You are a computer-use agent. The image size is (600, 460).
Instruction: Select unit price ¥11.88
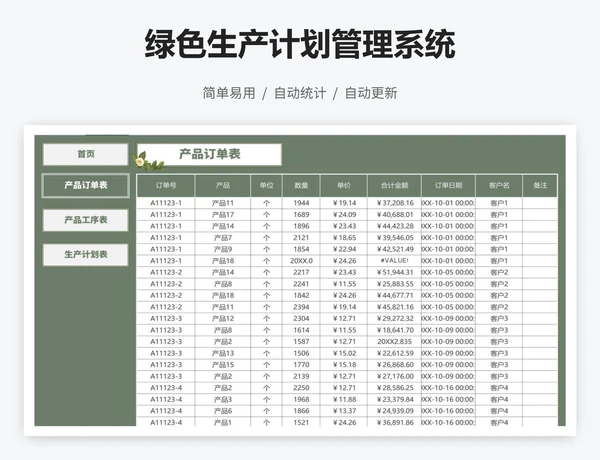point(344,399)
